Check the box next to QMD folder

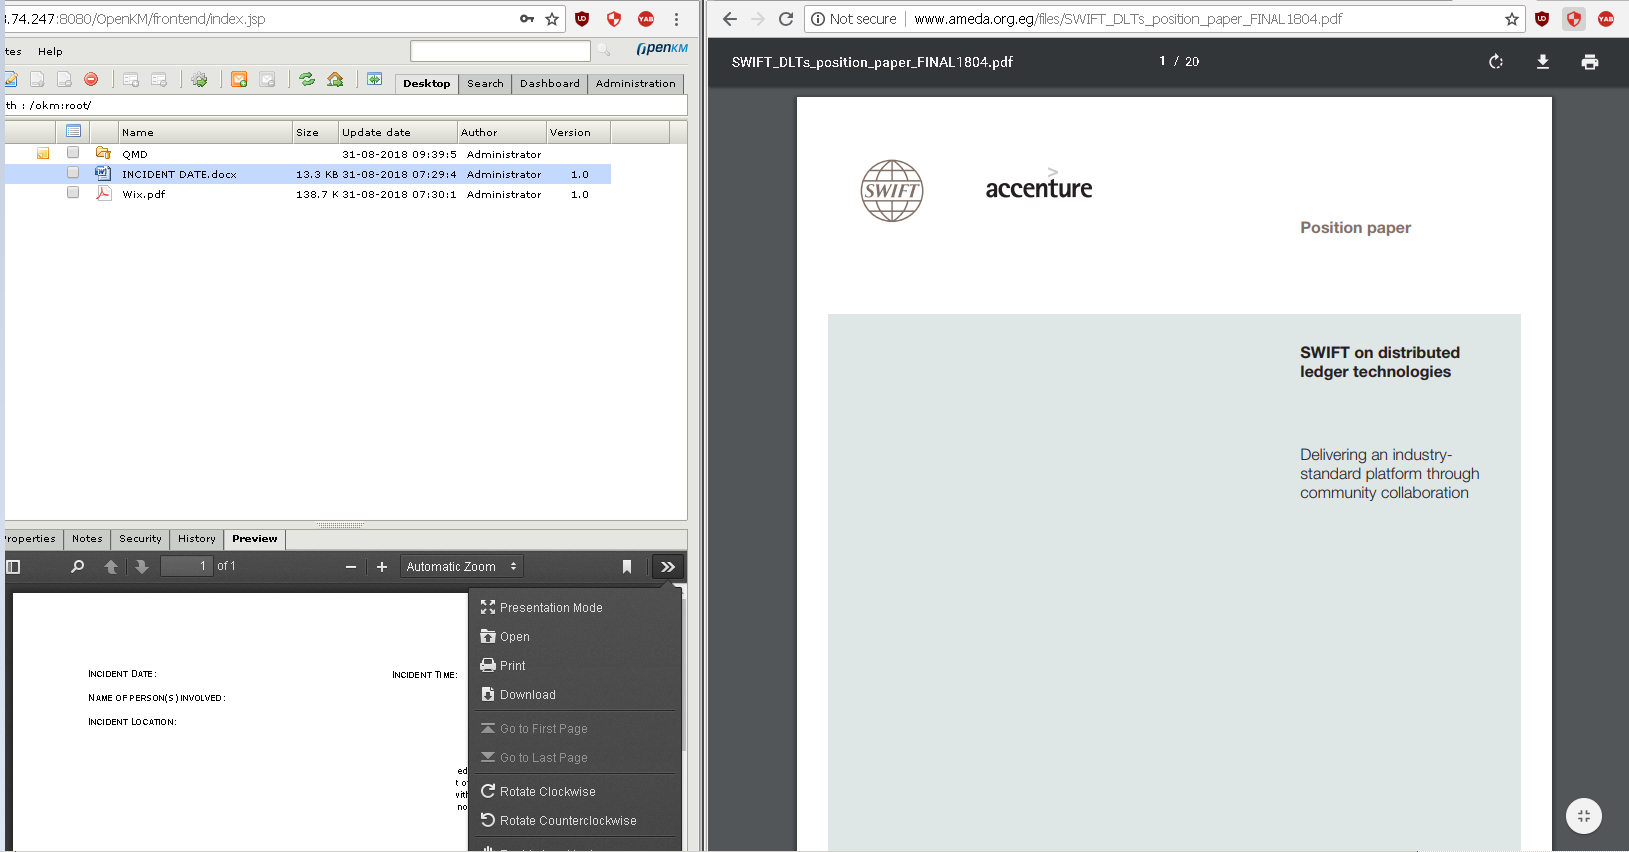coord(73,153)
